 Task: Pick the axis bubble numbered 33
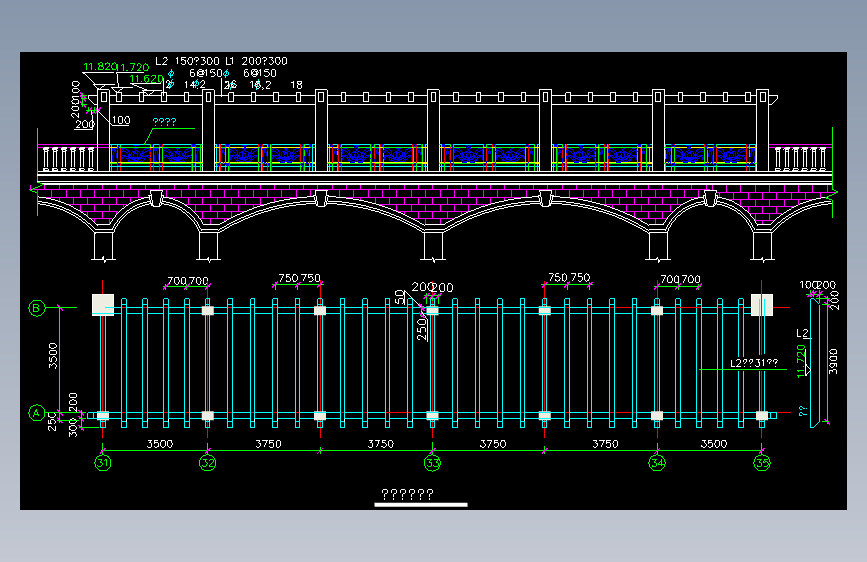pyautogui.click(x=432, y=462)
